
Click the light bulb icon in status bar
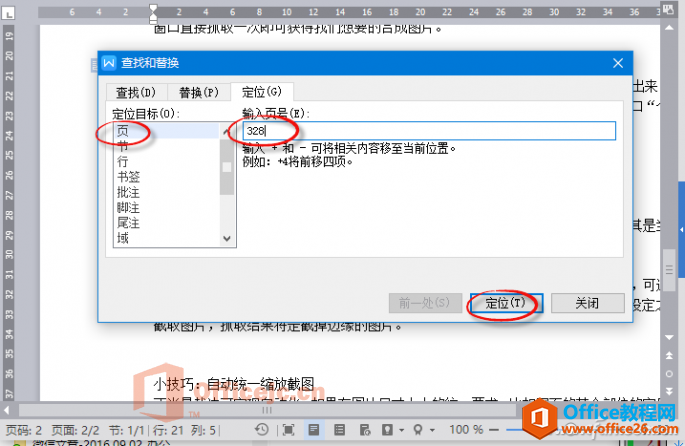pos(418,430)
